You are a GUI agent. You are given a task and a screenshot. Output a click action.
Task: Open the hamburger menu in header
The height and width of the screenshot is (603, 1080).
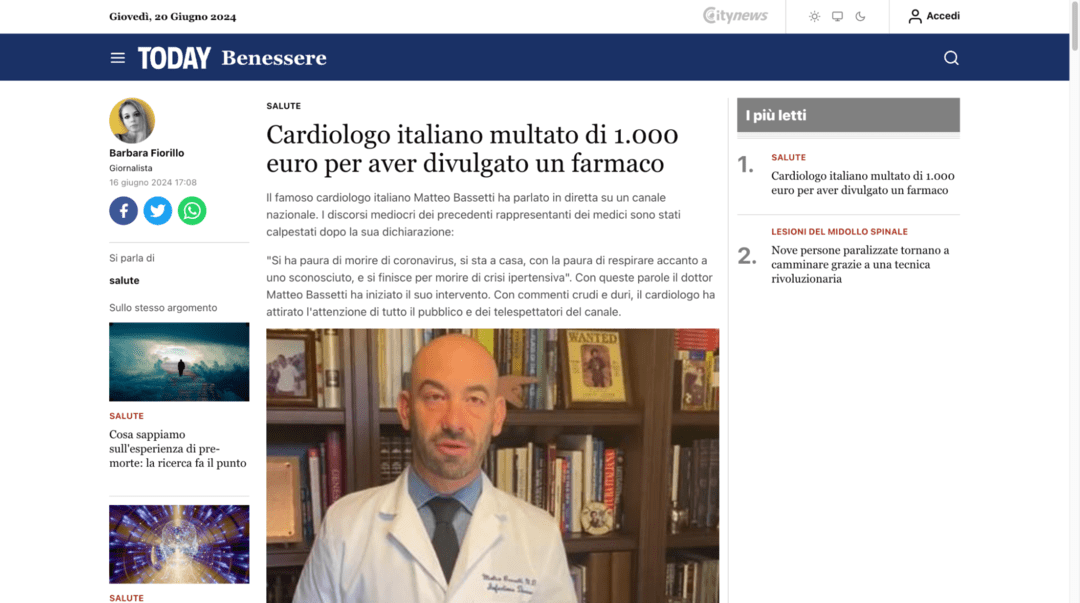point(118,58)
